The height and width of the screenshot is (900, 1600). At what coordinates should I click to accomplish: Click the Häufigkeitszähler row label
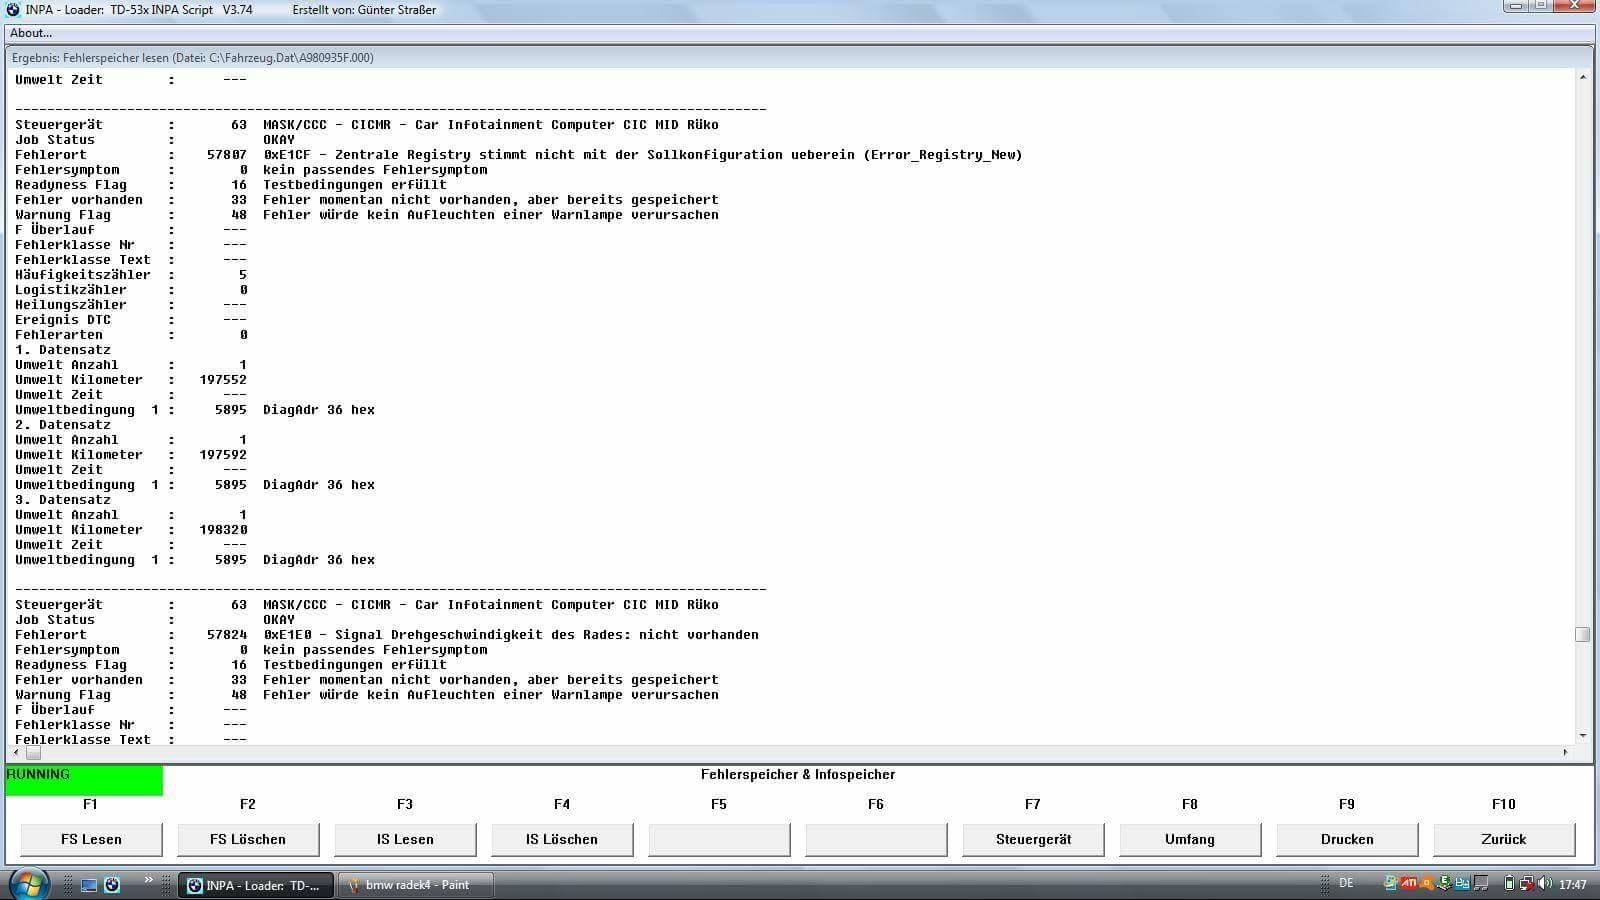click(x=83, y=275)
